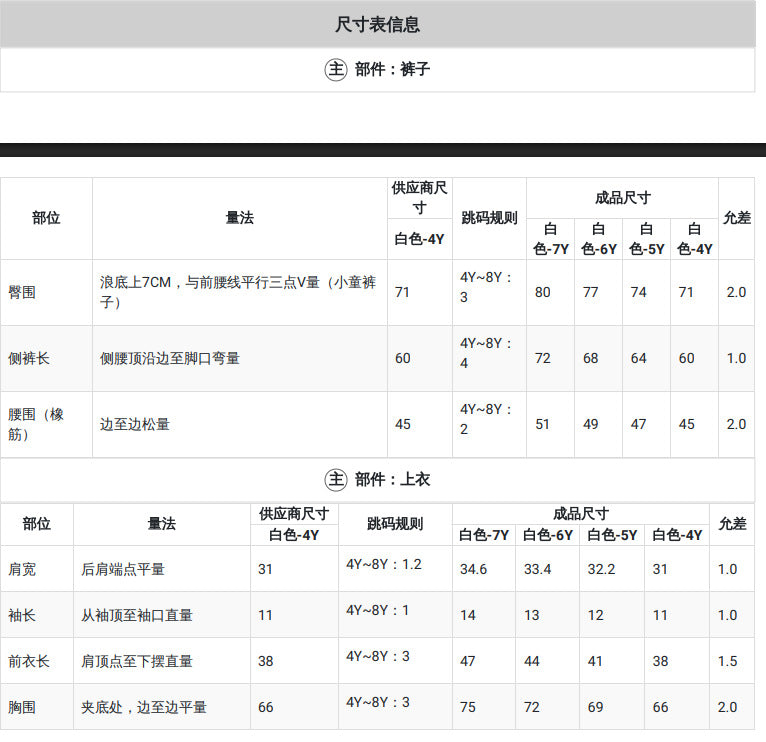Click the 白色-5Y header in top table
Screen dimensions: 766x742
[612, 535]
